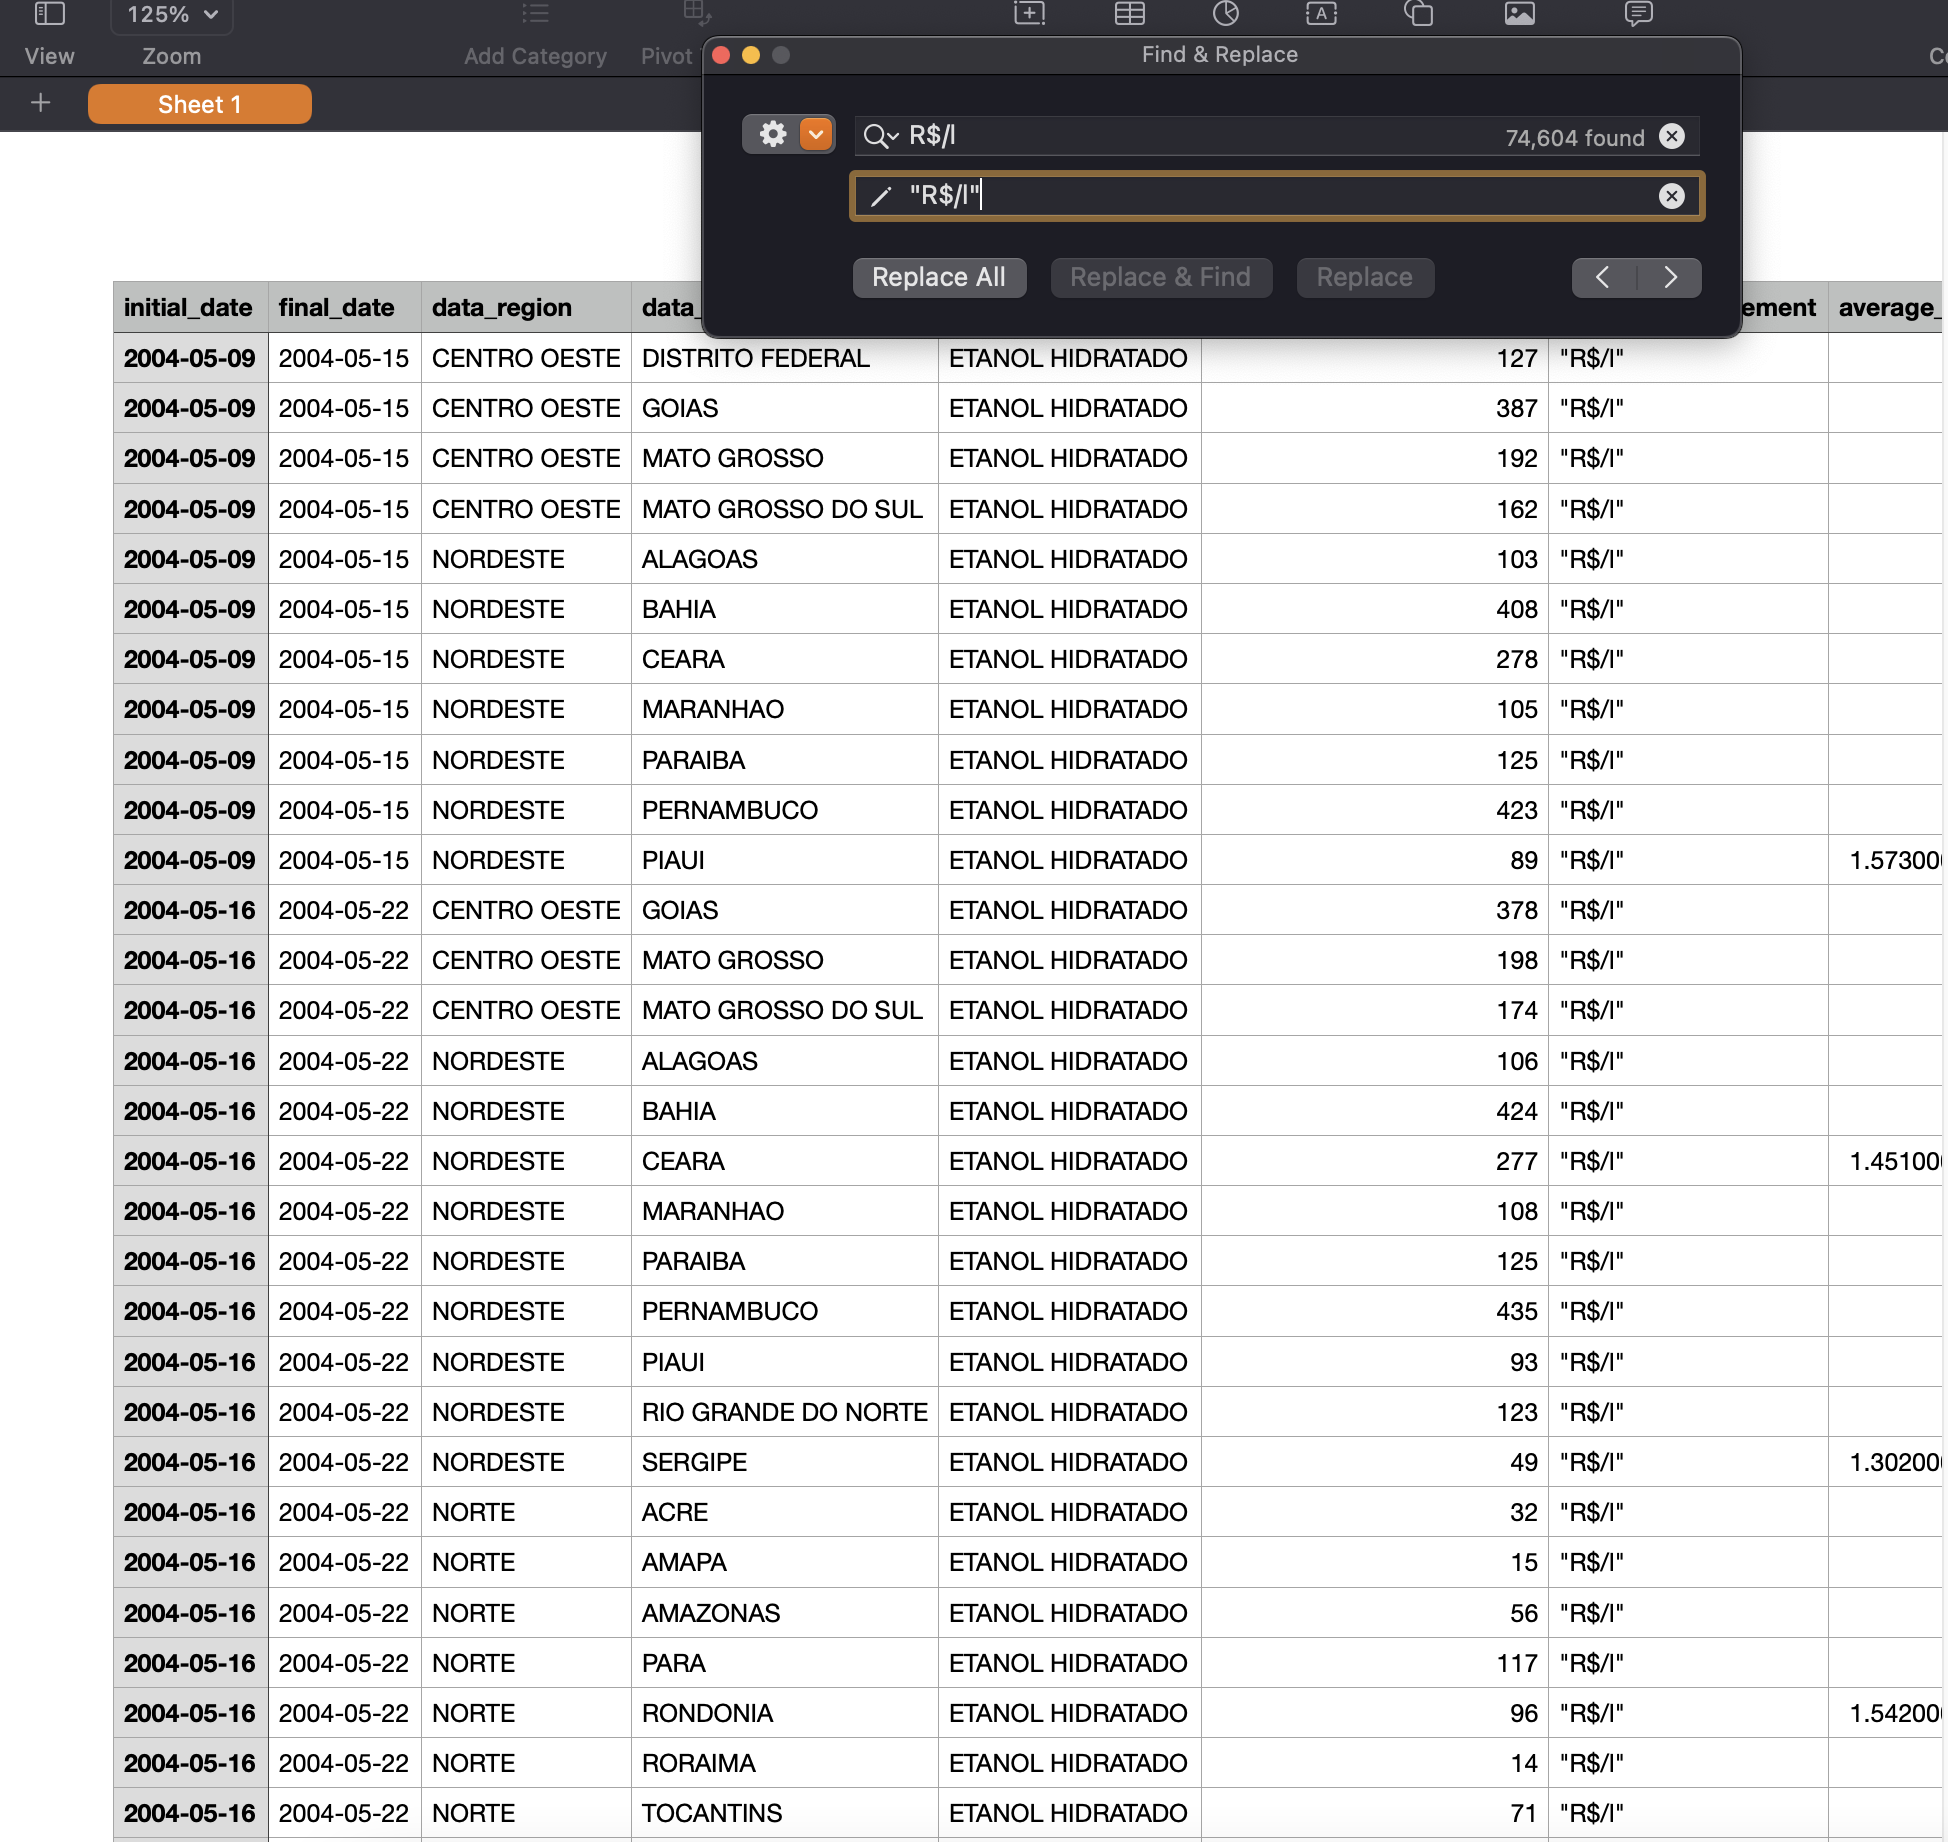Screen dimensions: 1948x1842
Task: Click the Replace All button
Action: pyautogui.click(x=938, y=277)
